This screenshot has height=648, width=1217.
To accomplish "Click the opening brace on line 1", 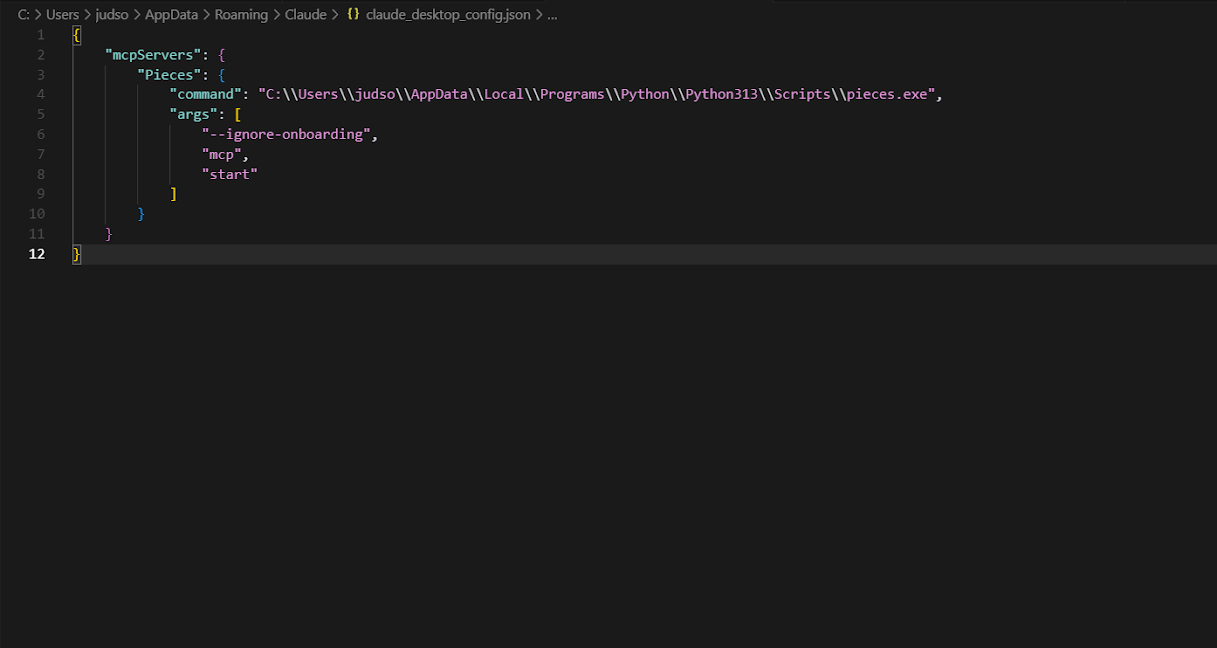I will 77,35.
